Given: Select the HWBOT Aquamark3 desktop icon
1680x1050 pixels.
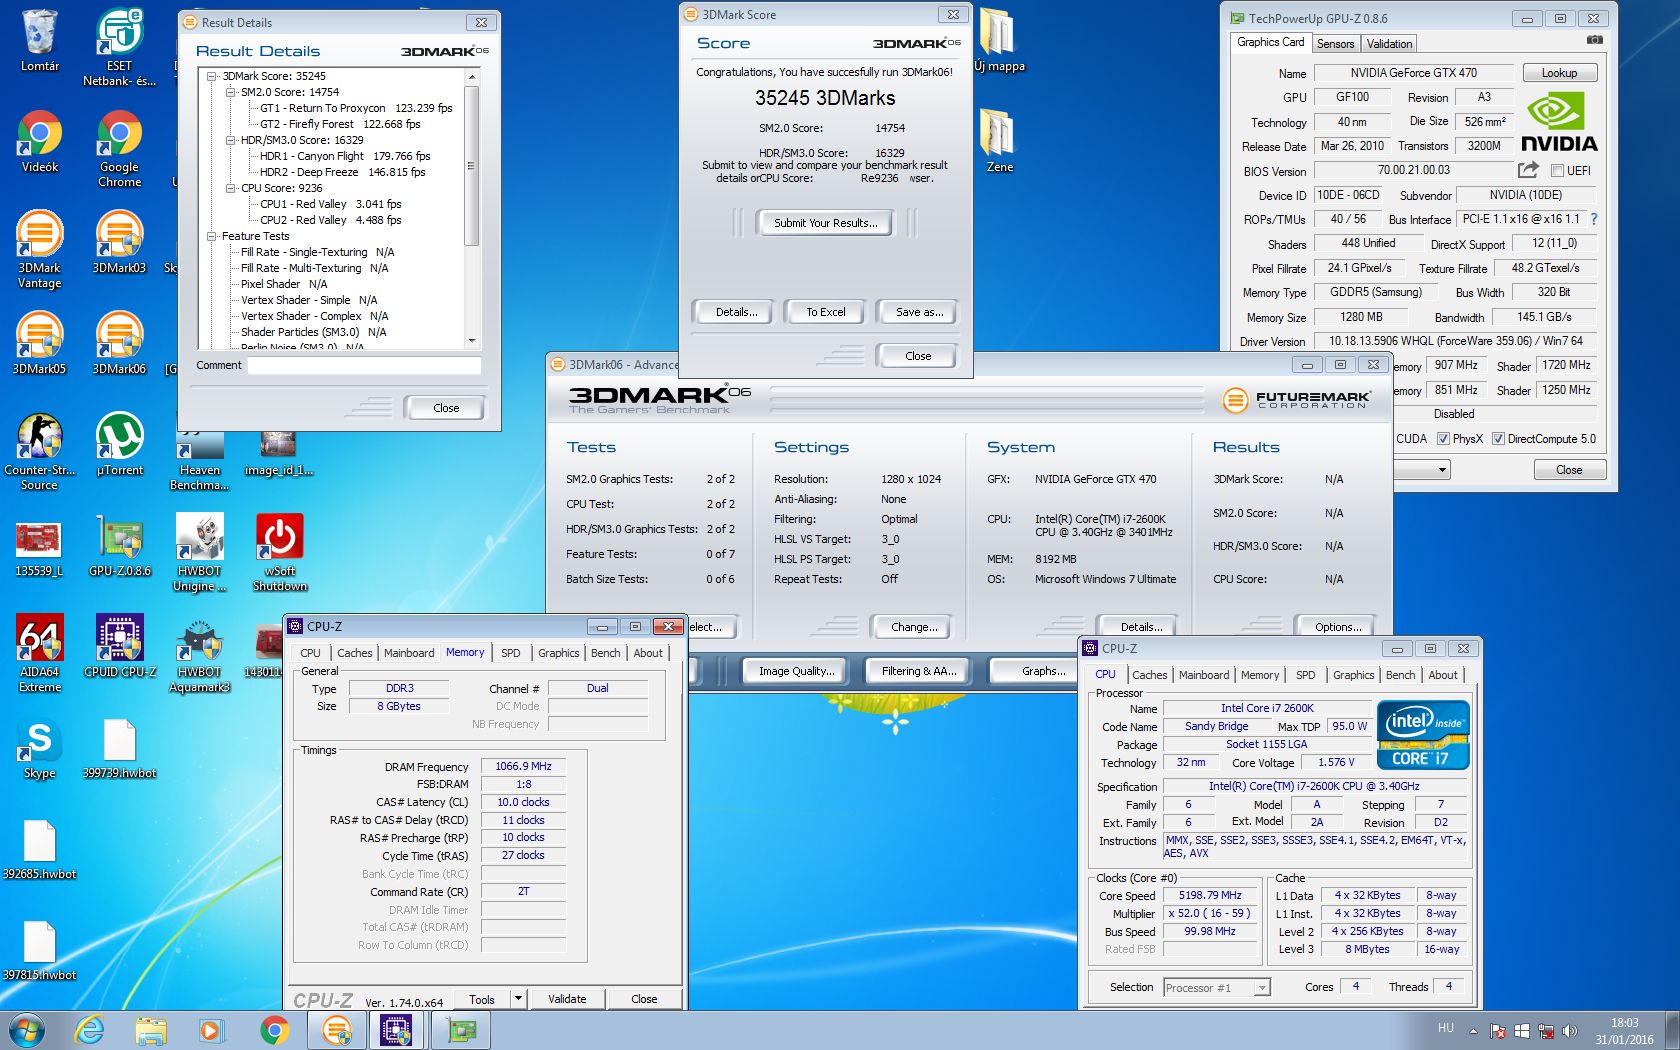Looking at the screenshot, I should point(199,654).
